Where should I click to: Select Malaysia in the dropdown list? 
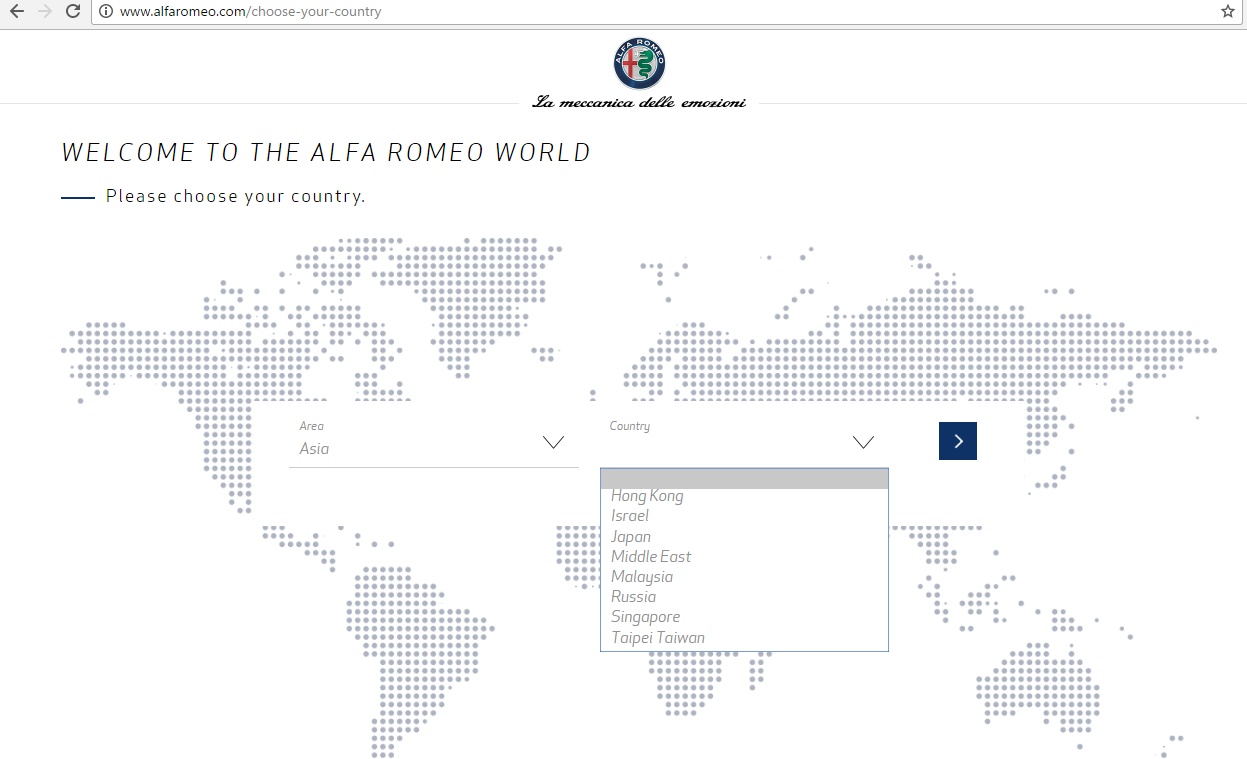click(744, 577)
